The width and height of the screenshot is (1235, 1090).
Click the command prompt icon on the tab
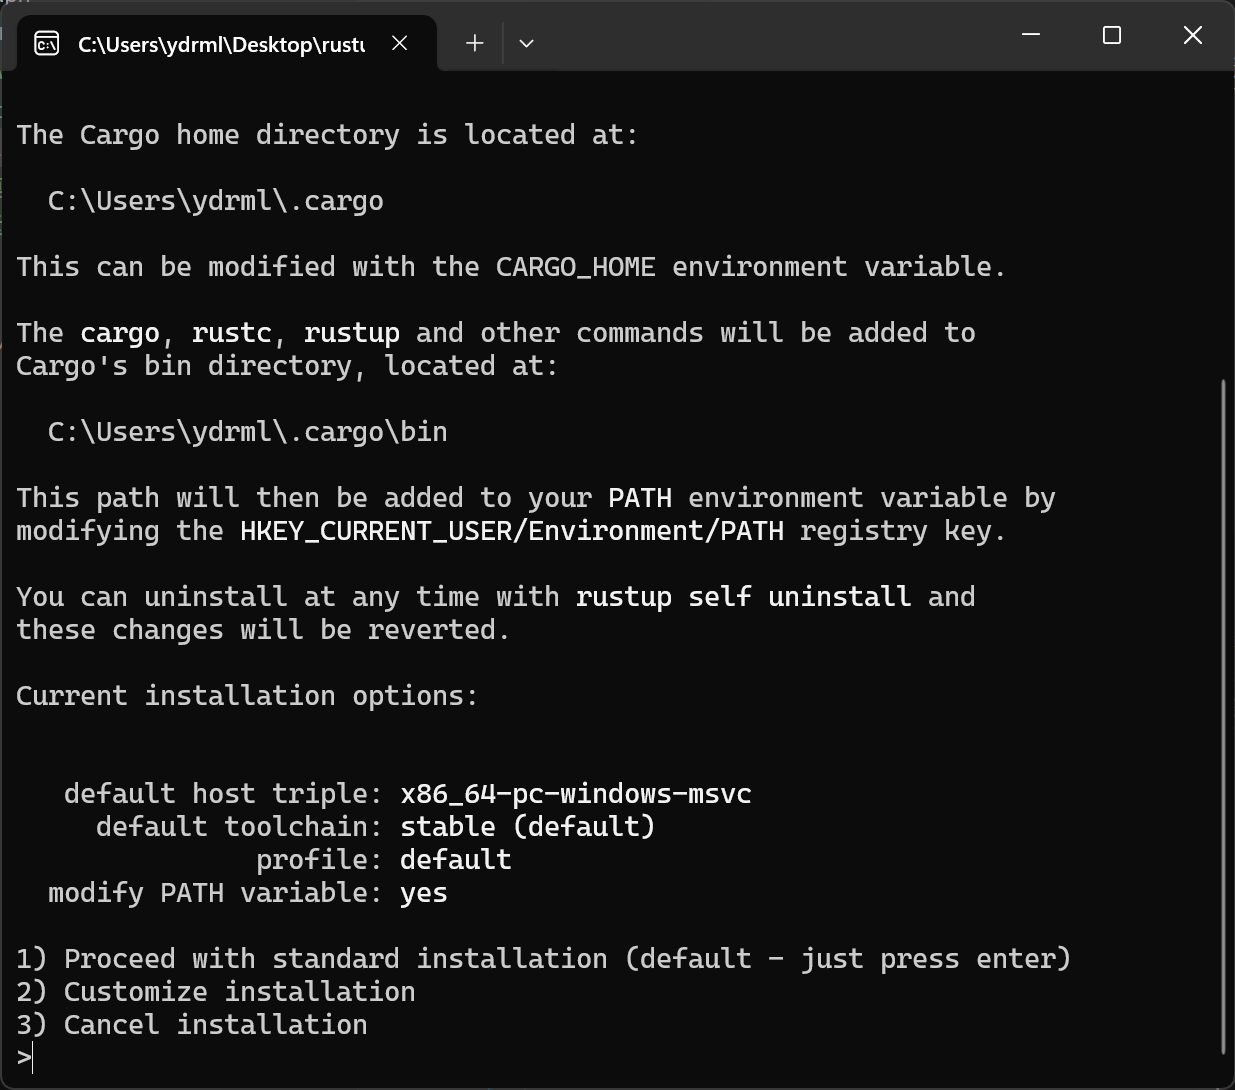click(46, 43)
